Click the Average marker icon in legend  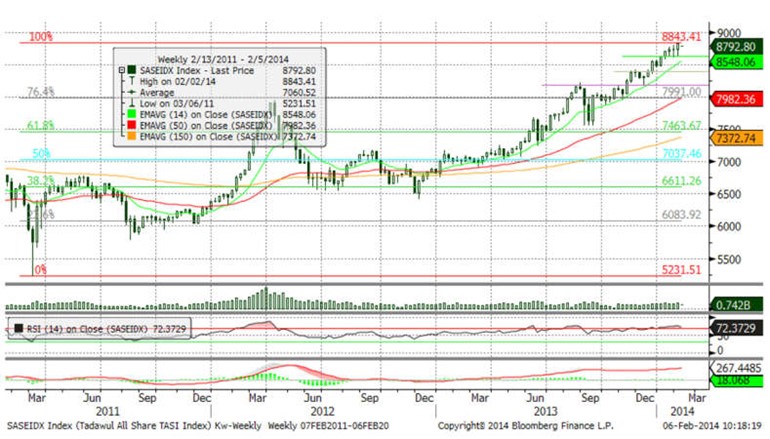tap(132, 92)
